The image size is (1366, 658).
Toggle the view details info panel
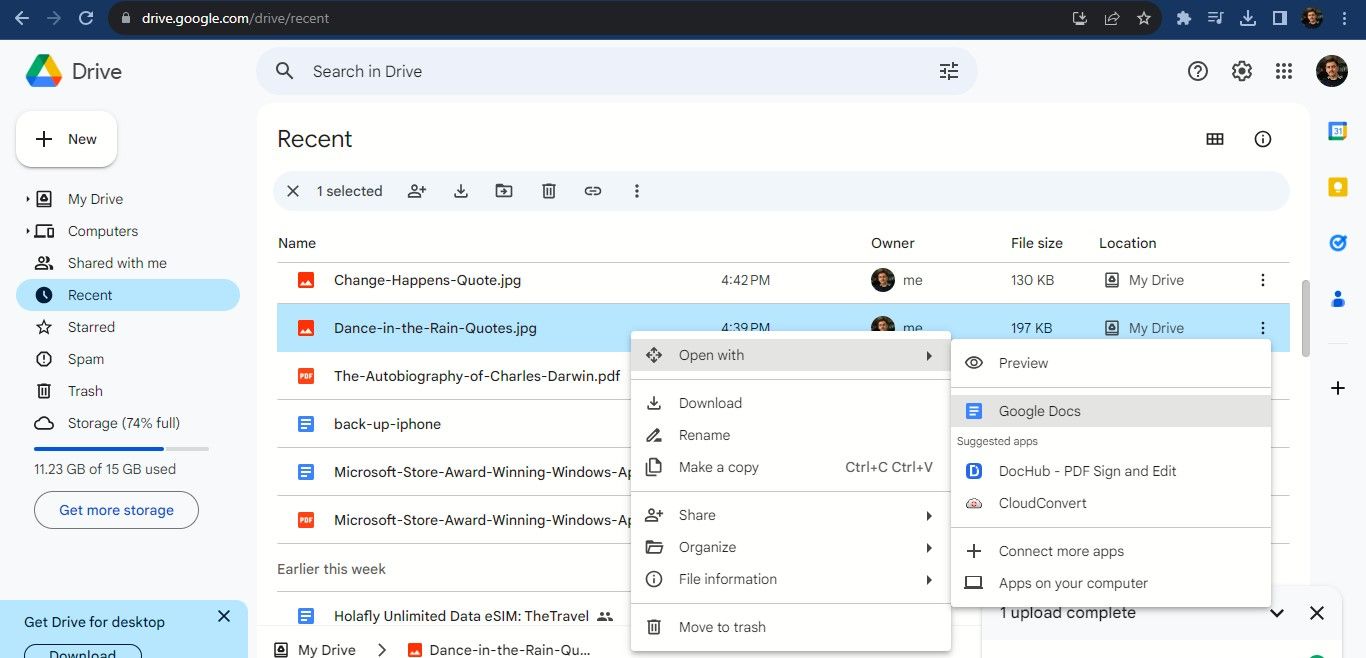1263,139
